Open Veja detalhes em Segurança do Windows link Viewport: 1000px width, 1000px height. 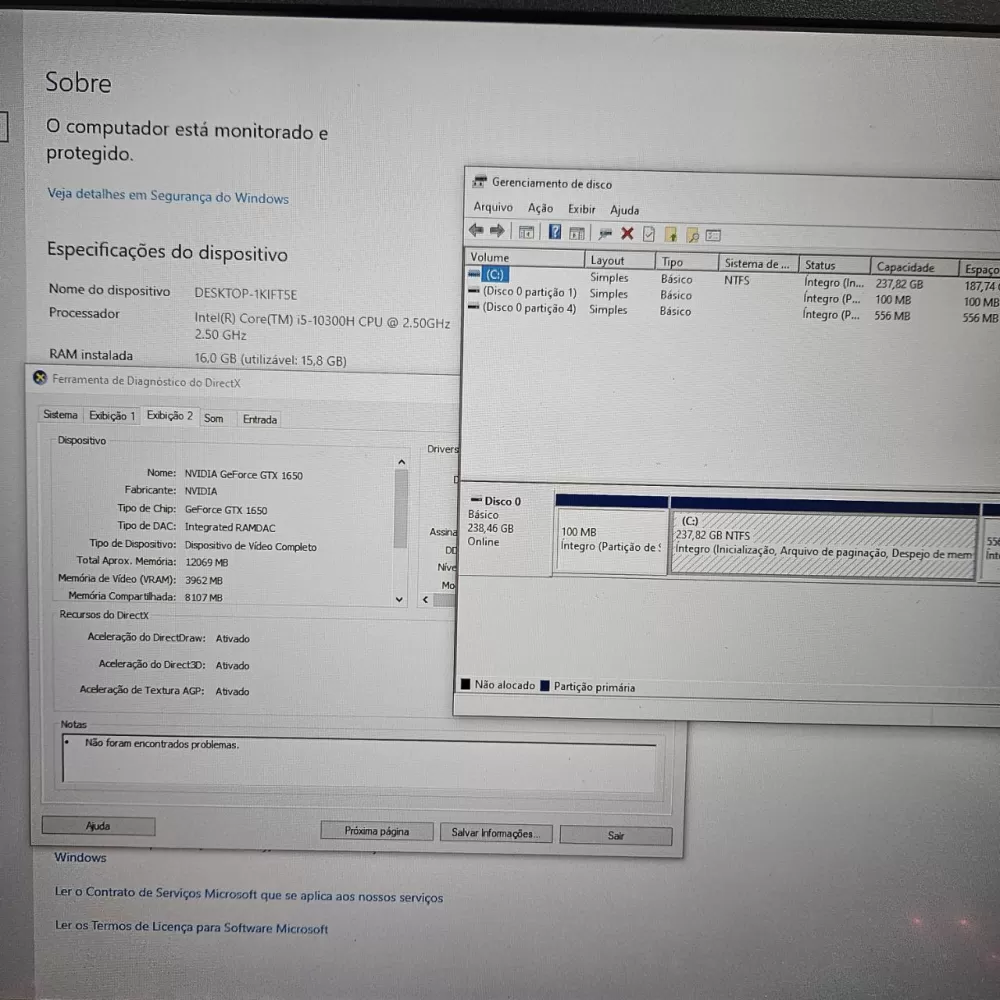pyautogui.click(x=168, y=196)
